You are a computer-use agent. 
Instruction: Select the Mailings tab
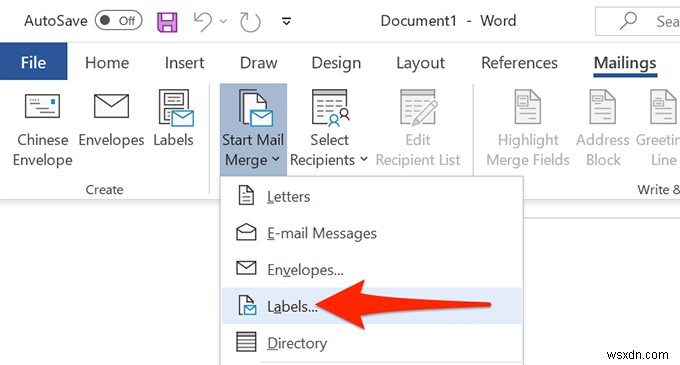625,63
